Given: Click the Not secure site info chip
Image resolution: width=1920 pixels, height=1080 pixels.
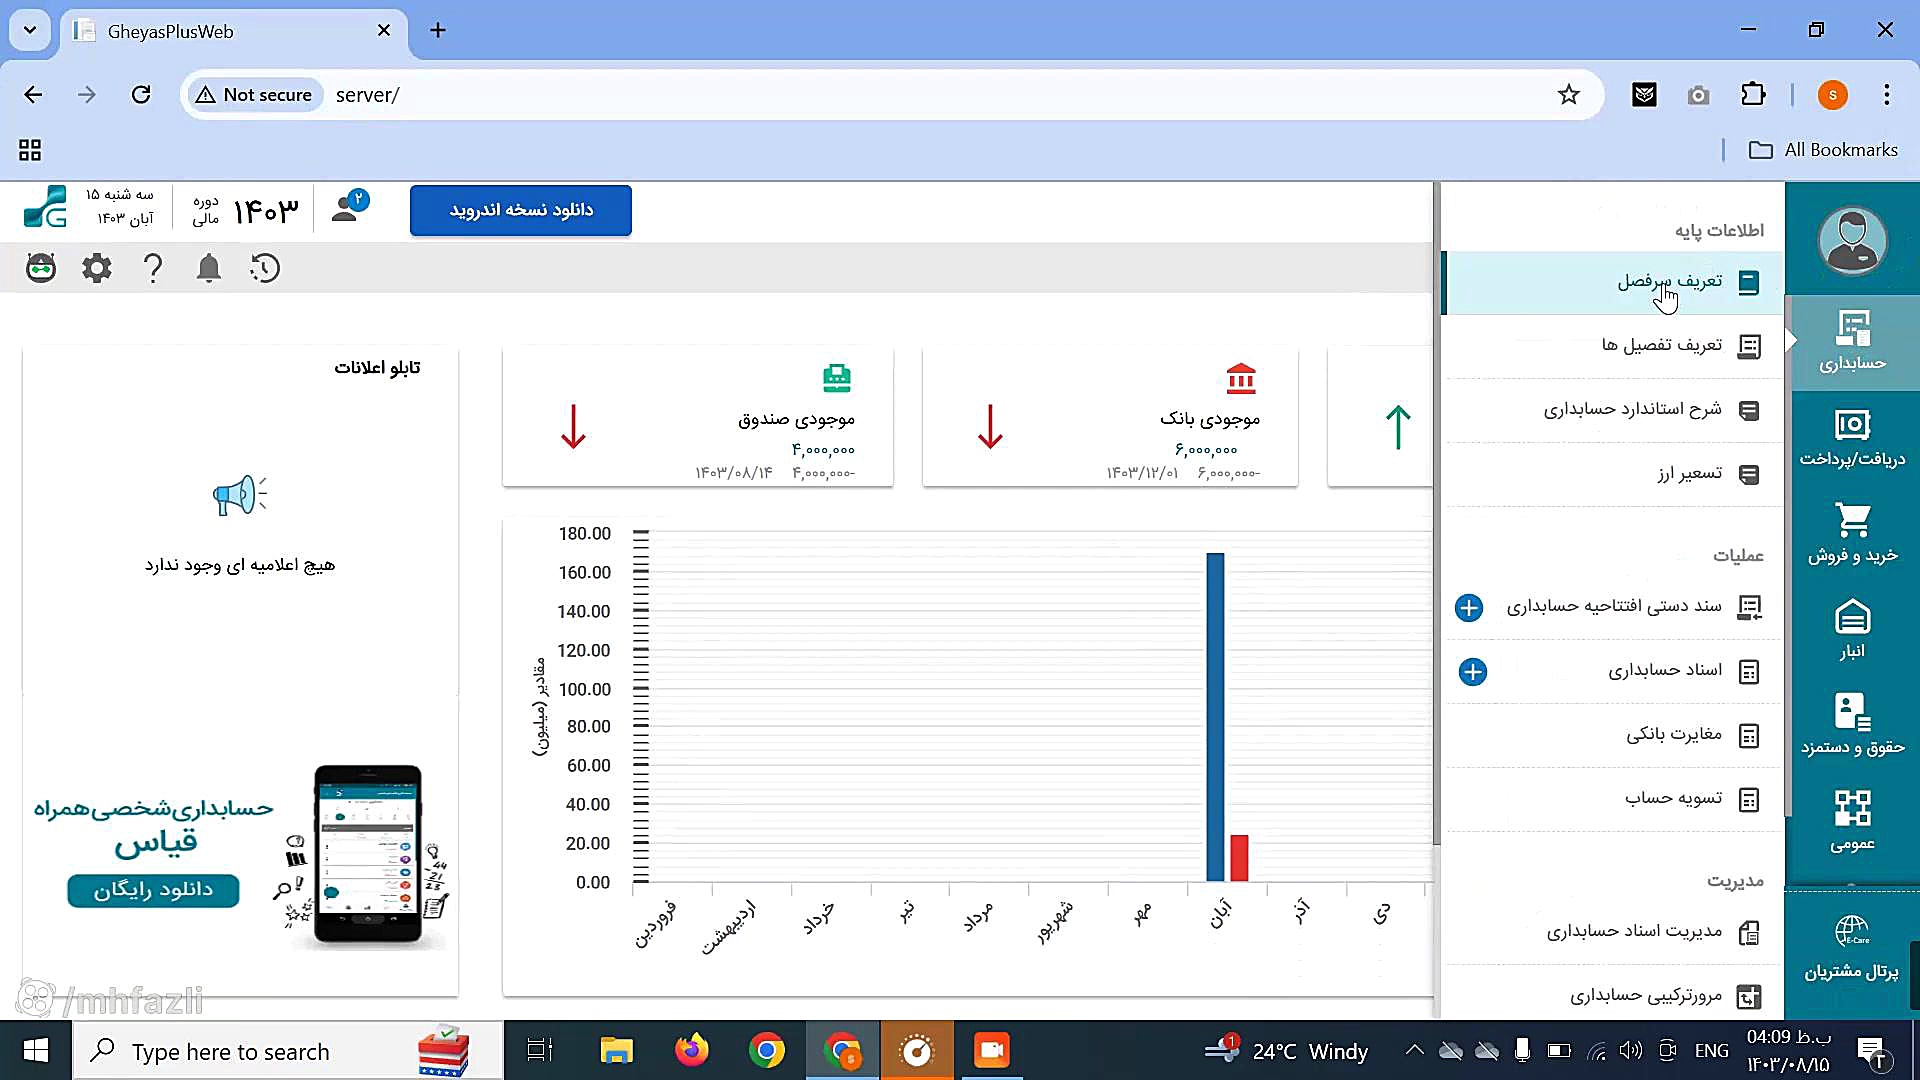Looking at the screenshot, I should click(x=255, y=95).
